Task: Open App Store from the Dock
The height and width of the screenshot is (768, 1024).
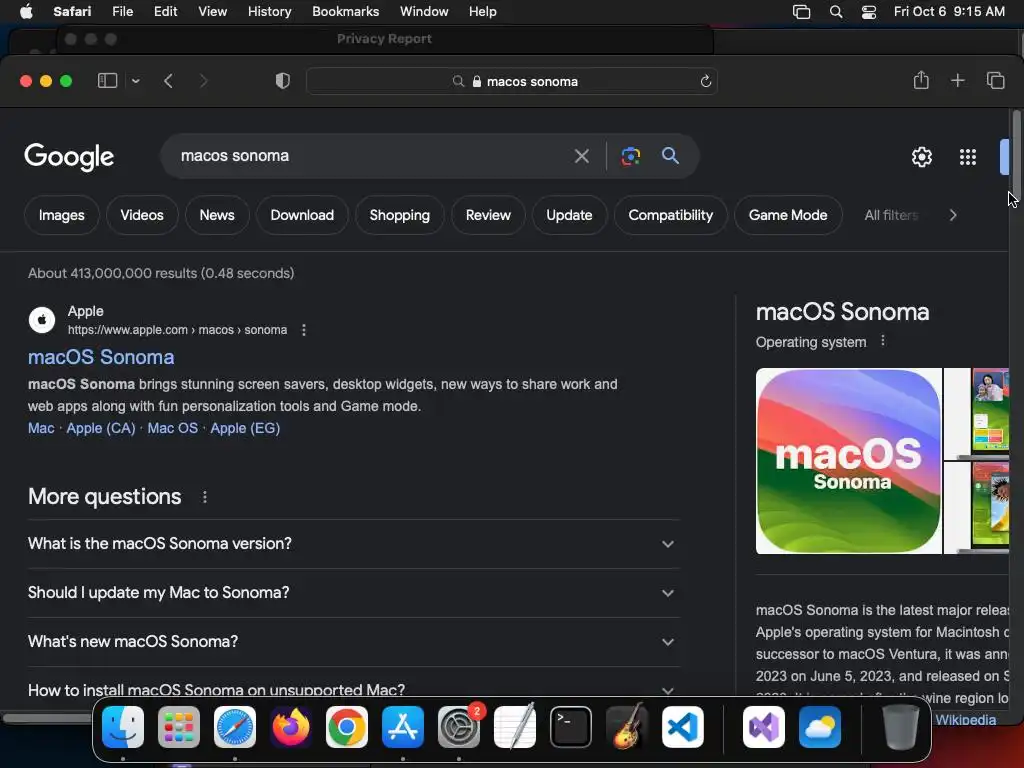Action: (403, 727)
